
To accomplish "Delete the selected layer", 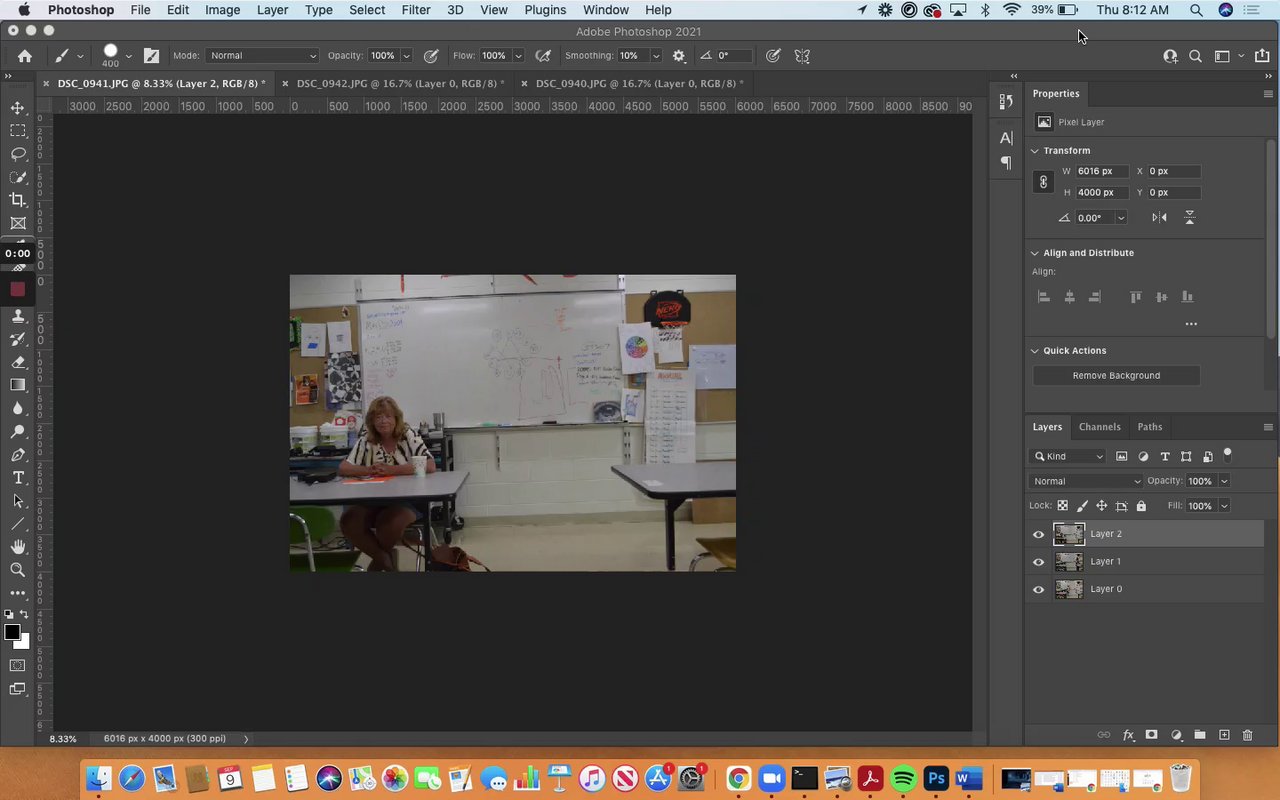I will pos(1247,735).
